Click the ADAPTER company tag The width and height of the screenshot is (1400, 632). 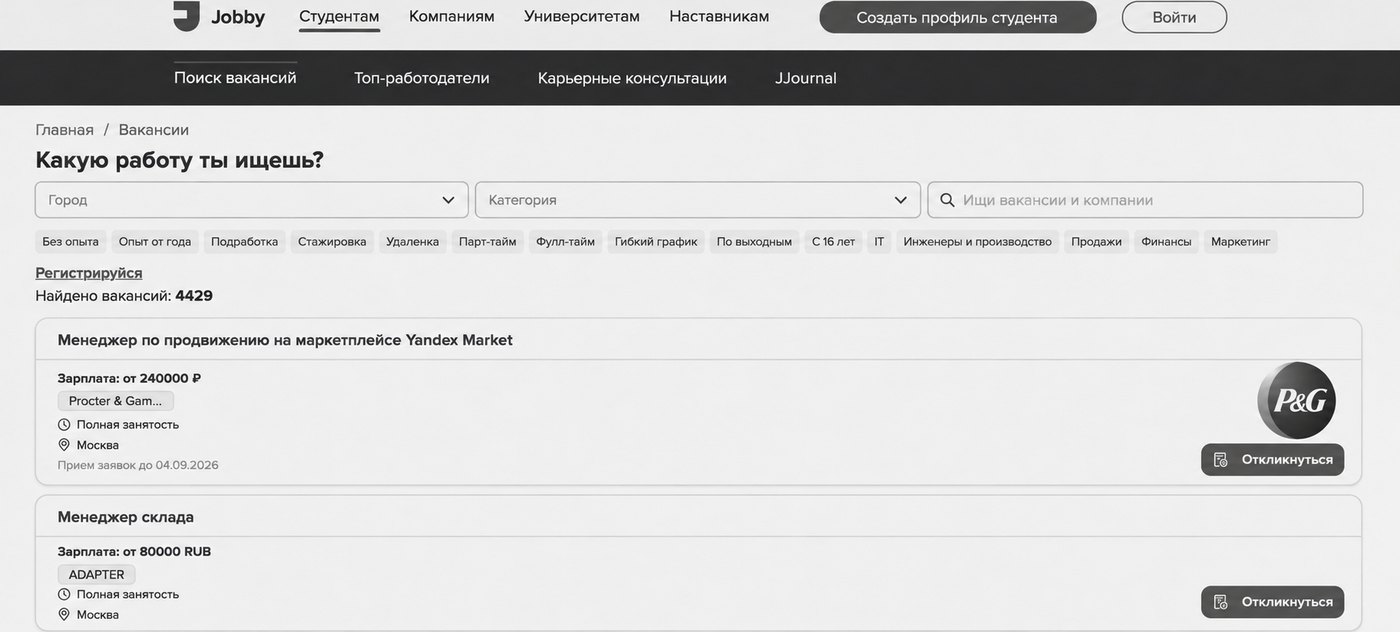point(97,575)
